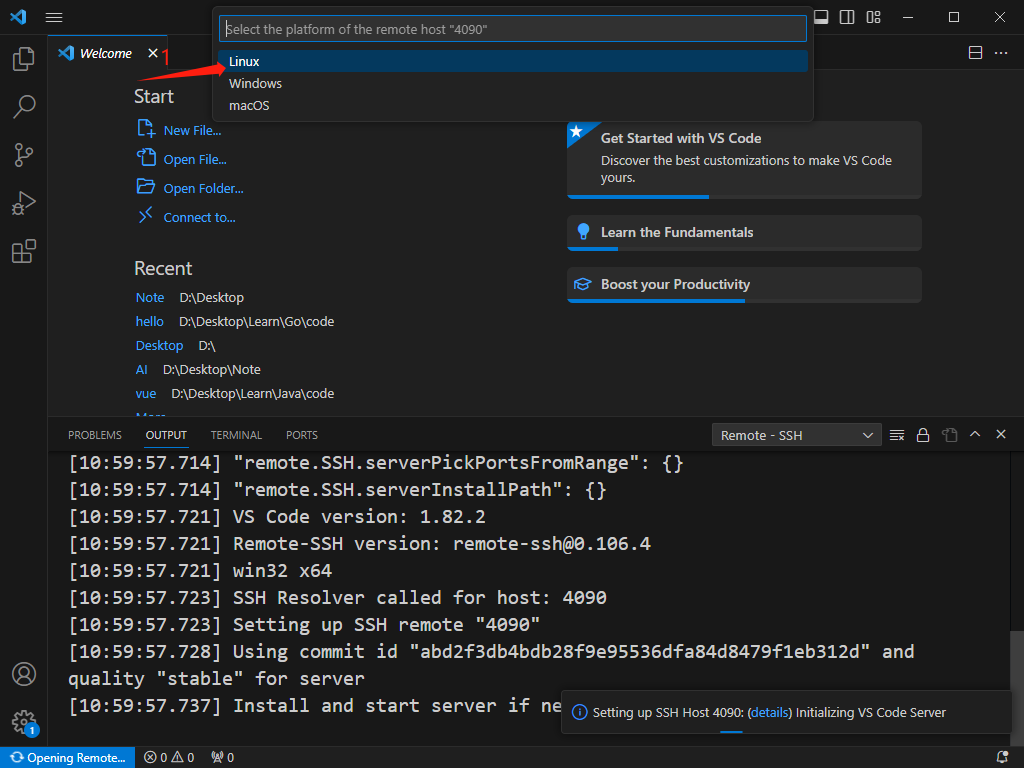Screen dimensions: 1024x768
Task: Open recent folder Note
Action: click(x=150, y=297)
